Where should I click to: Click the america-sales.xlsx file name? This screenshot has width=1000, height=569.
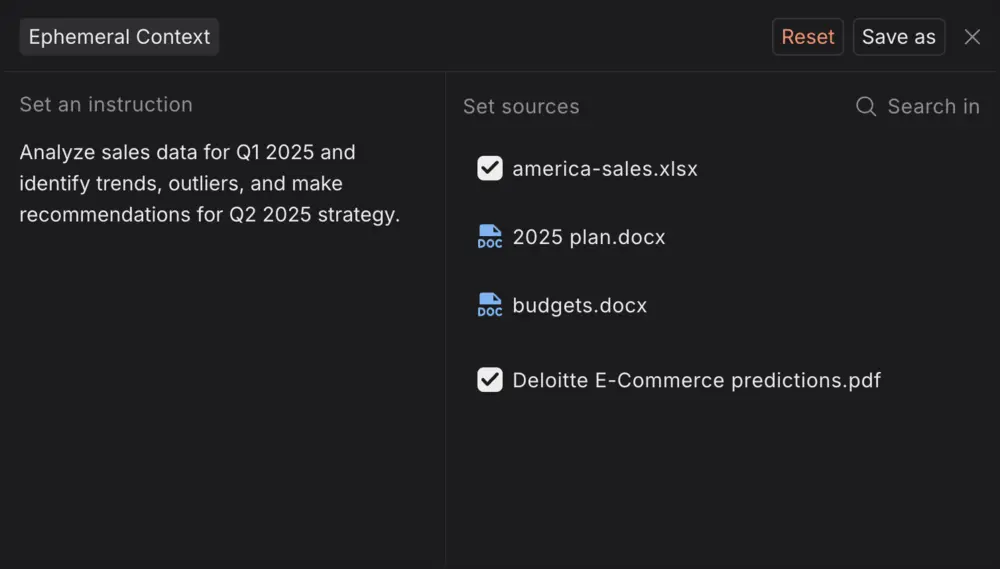(x=605, y=169)
